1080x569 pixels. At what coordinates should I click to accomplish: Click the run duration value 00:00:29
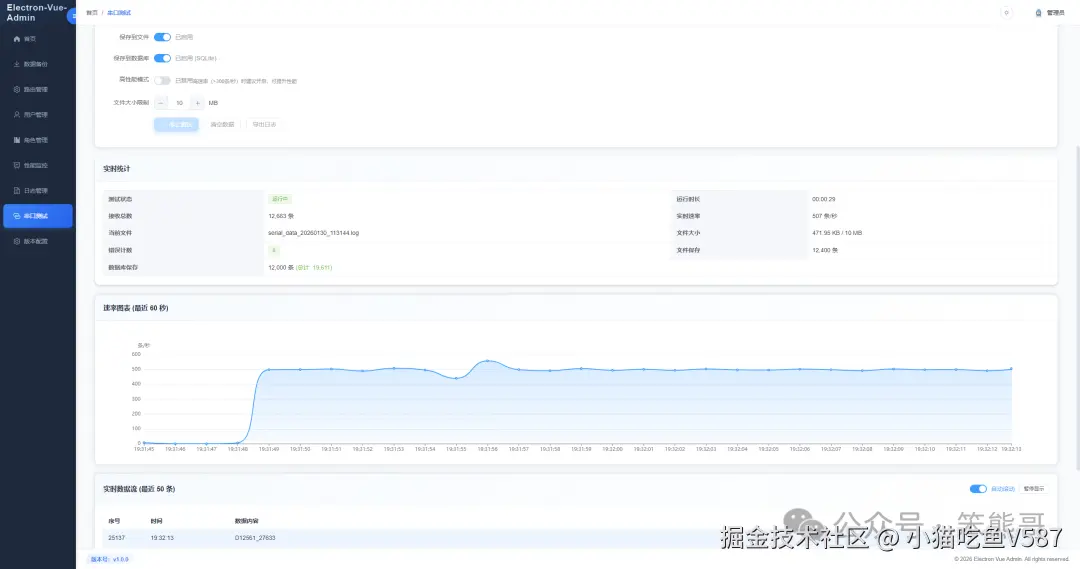pos(823,199)
